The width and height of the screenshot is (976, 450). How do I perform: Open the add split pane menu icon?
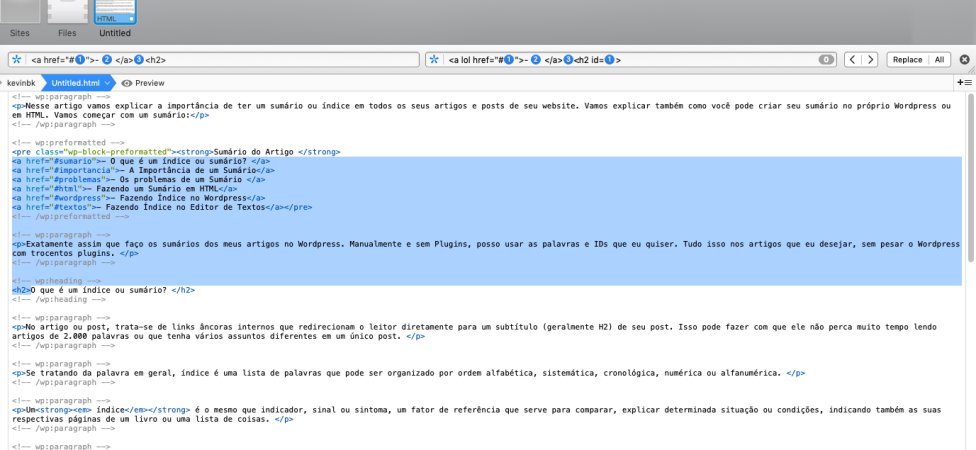[964, 82]
